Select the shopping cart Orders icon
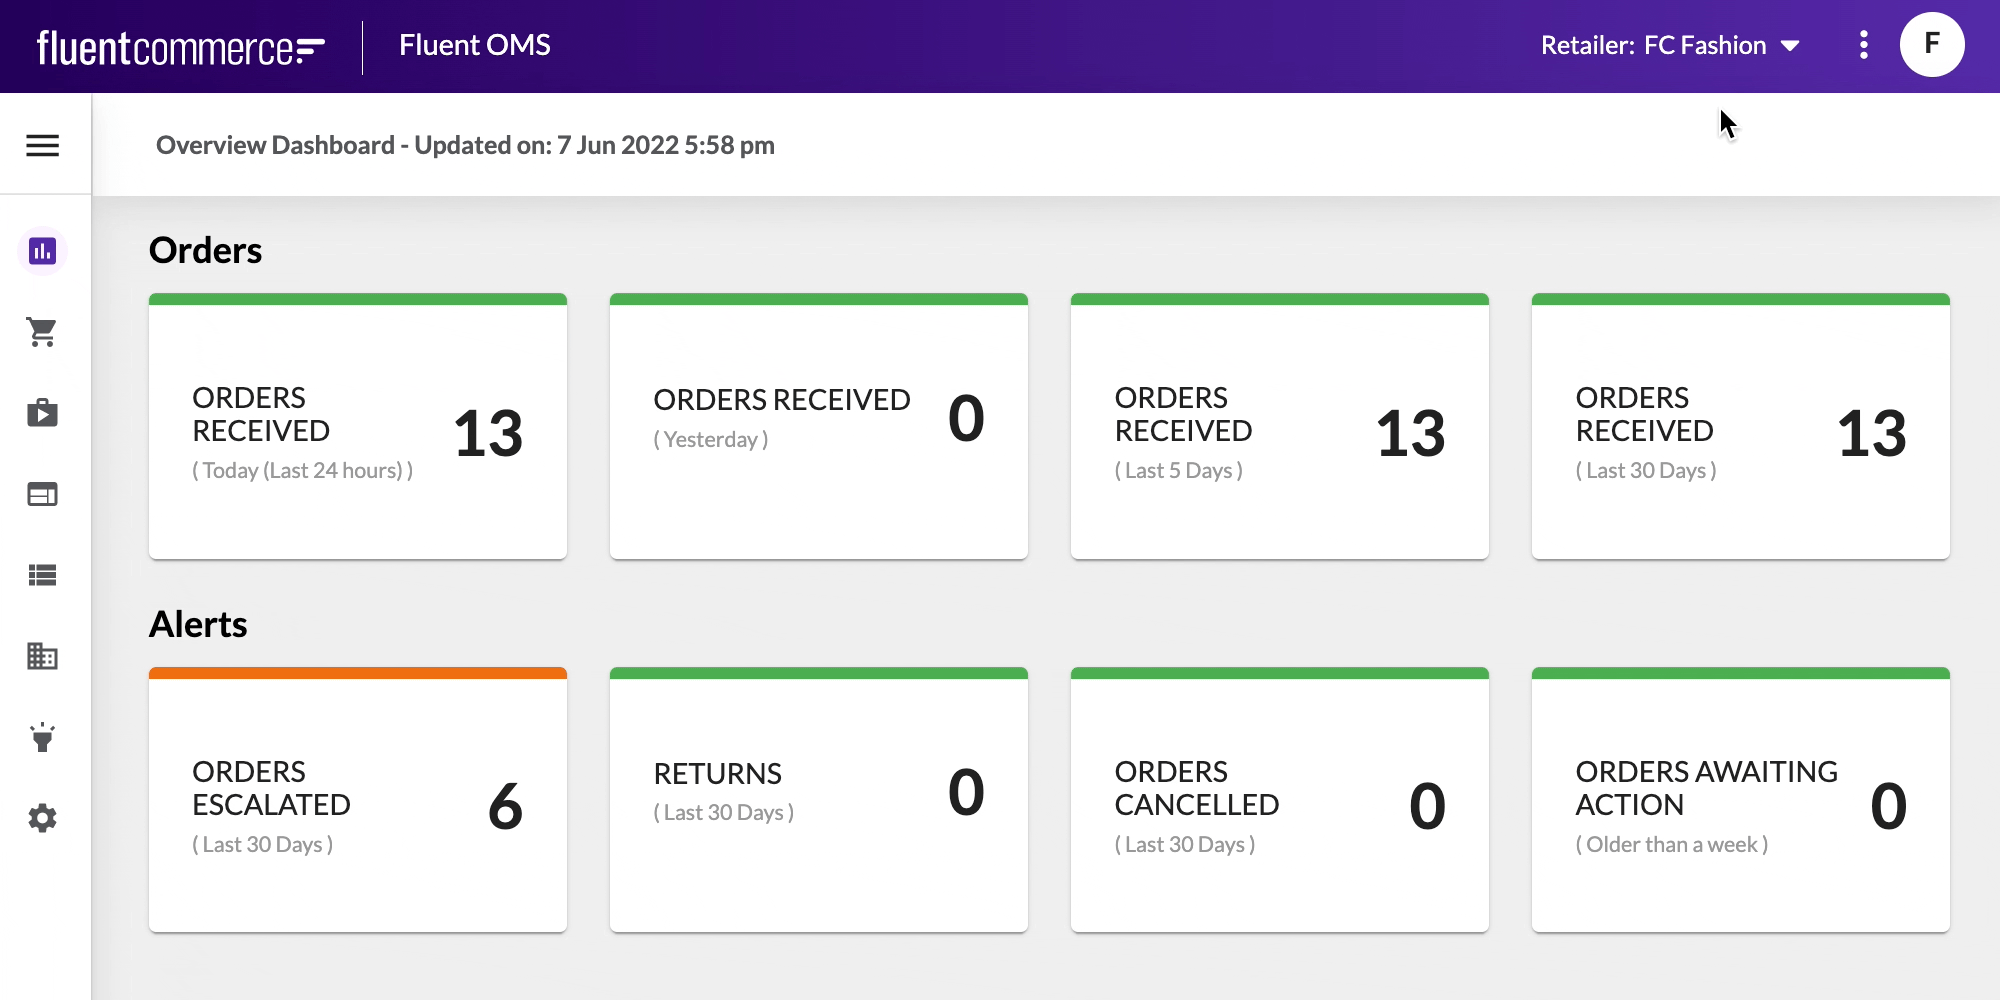Viewport: 2000px width, 1000px height. 41,332
